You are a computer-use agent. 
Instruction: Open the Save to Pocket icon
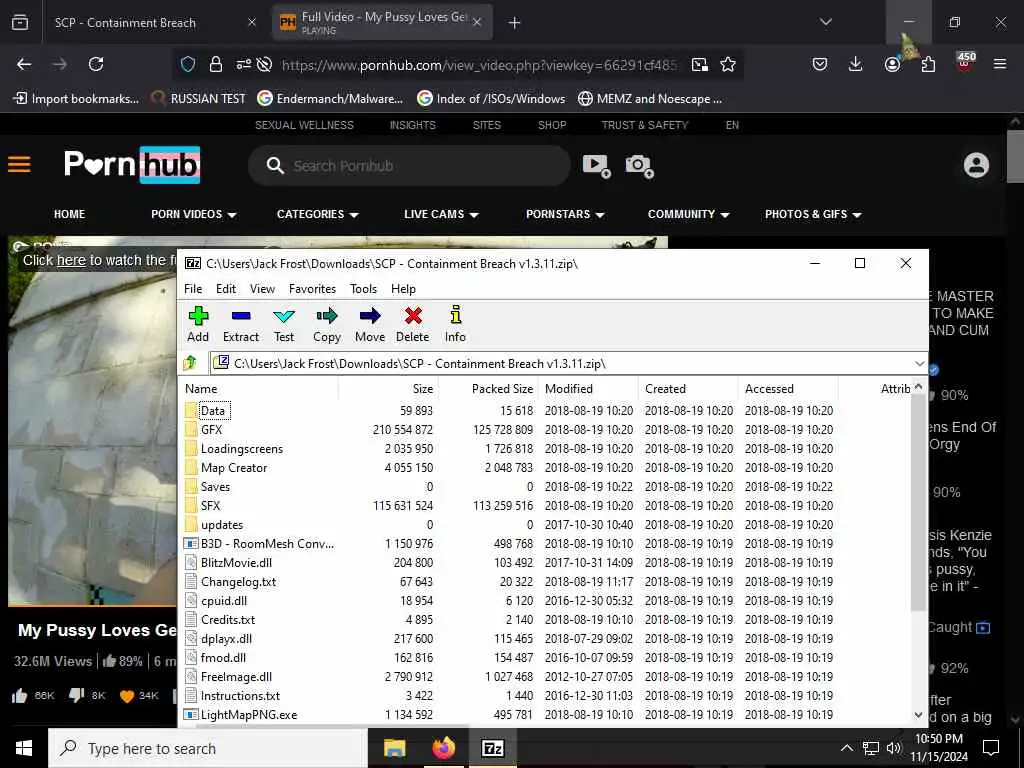[820, 64]
